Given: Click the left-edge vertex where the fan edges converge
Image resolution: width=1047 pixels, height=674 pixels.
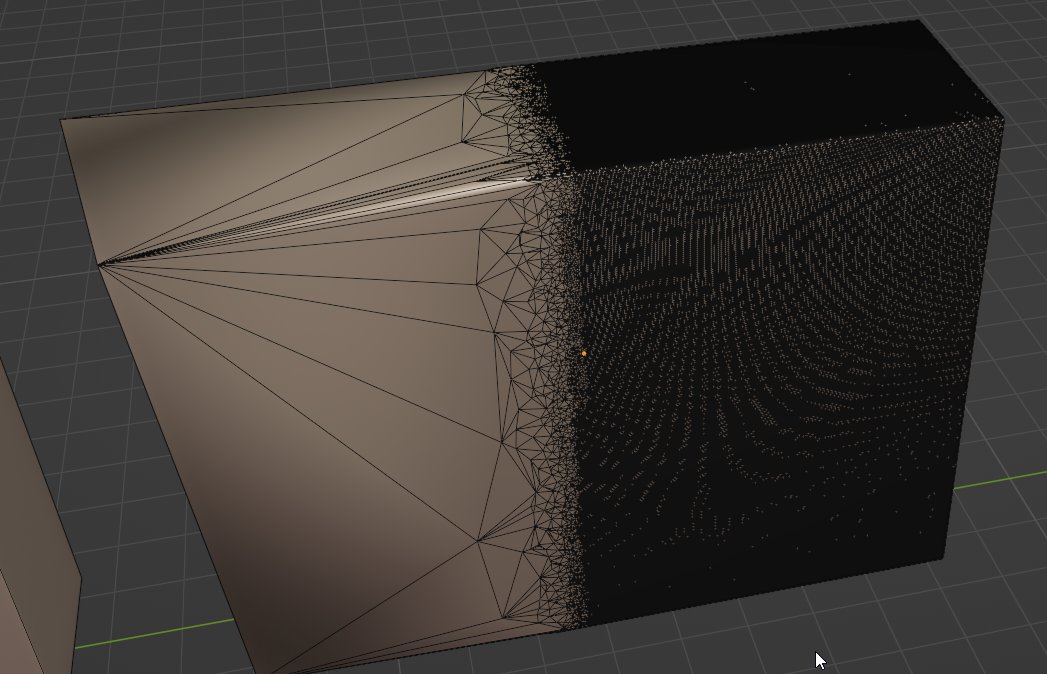Looking at the screenshot, I should (99, 265).
